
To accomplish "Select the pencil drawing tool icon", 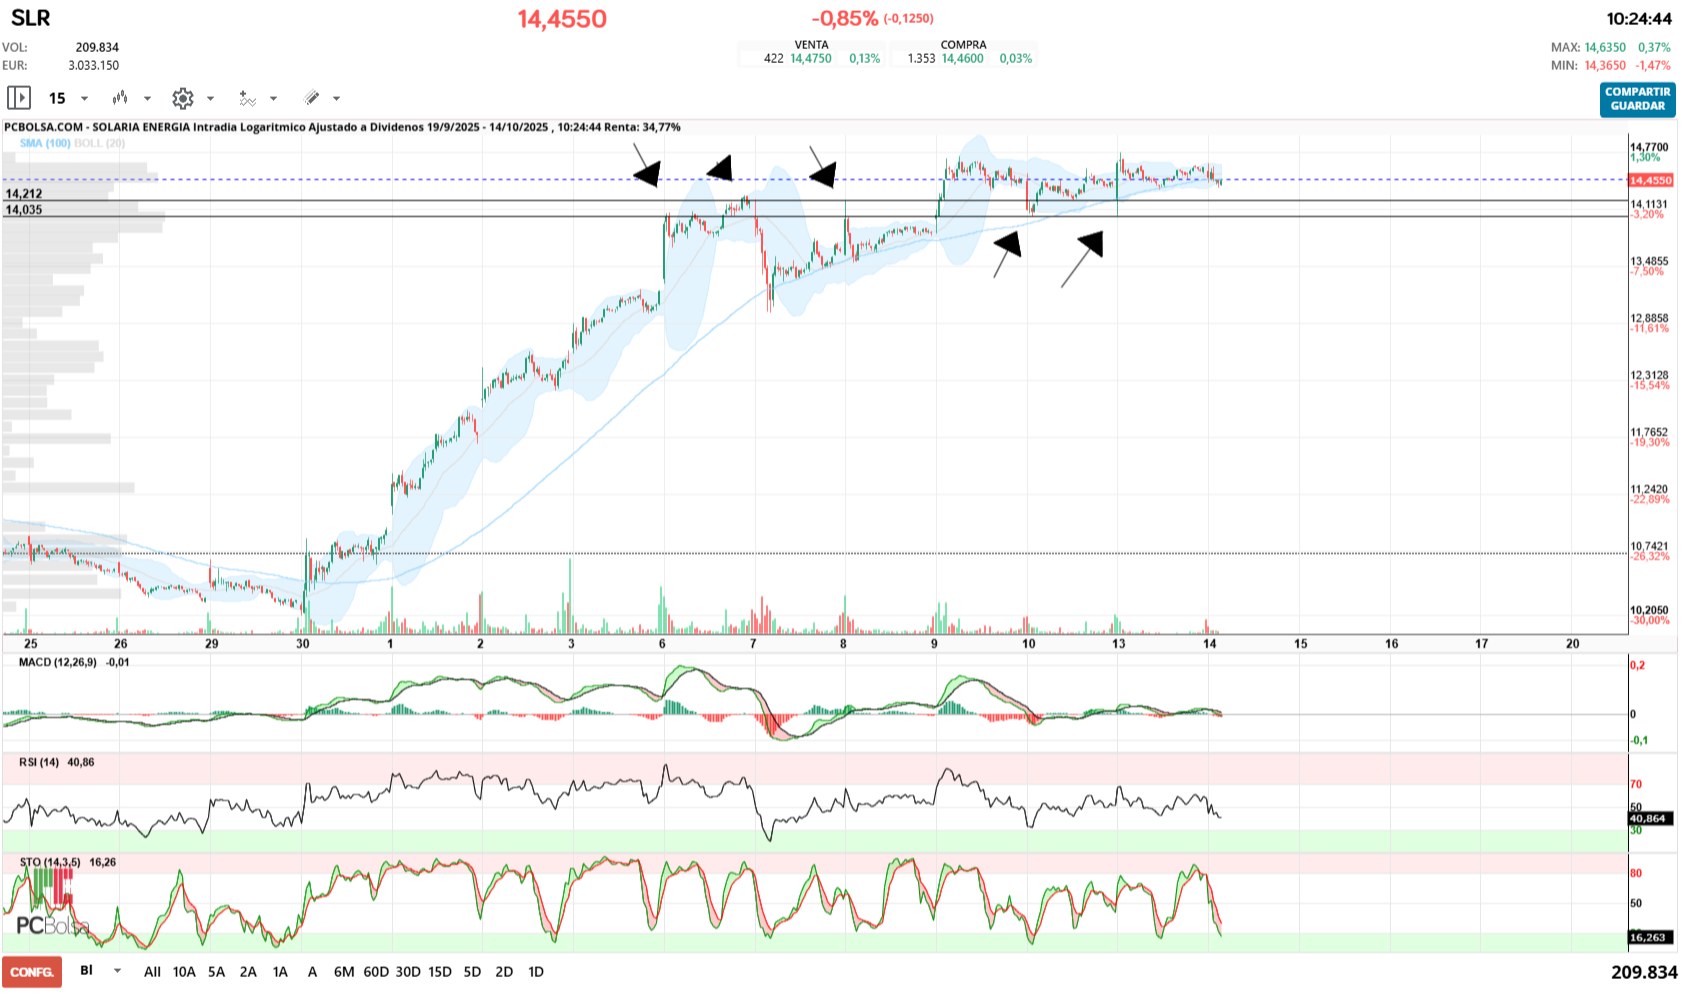I will [312, 98].
